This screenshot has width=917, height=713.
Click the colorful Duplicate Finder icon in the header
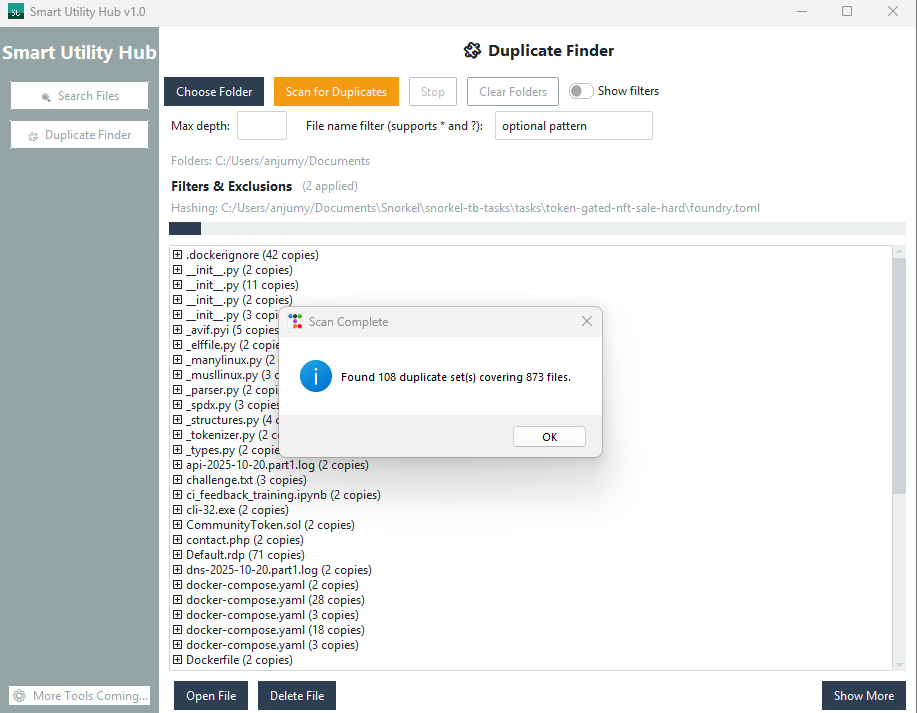click(472, 50)
